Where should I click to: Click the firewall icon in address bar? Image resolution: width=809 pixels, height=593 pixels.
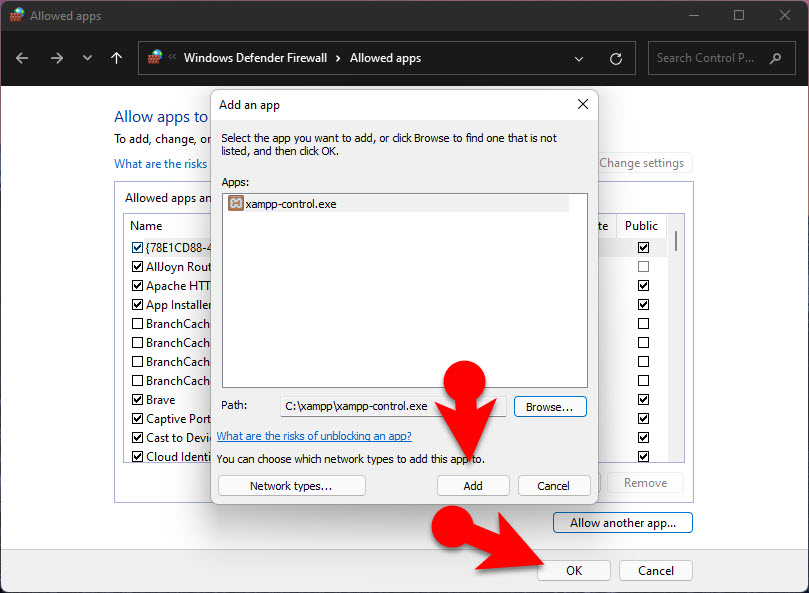click(155, 57)
